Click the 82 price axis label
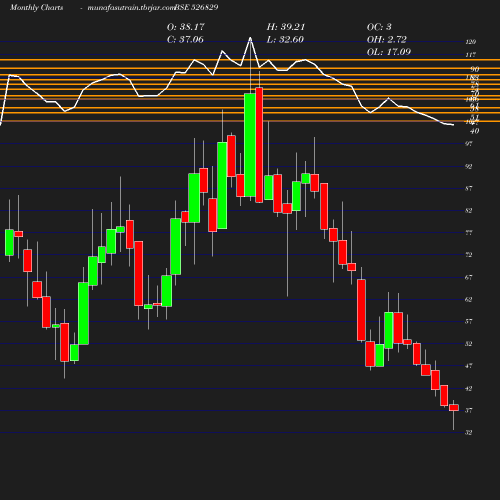 469,211
